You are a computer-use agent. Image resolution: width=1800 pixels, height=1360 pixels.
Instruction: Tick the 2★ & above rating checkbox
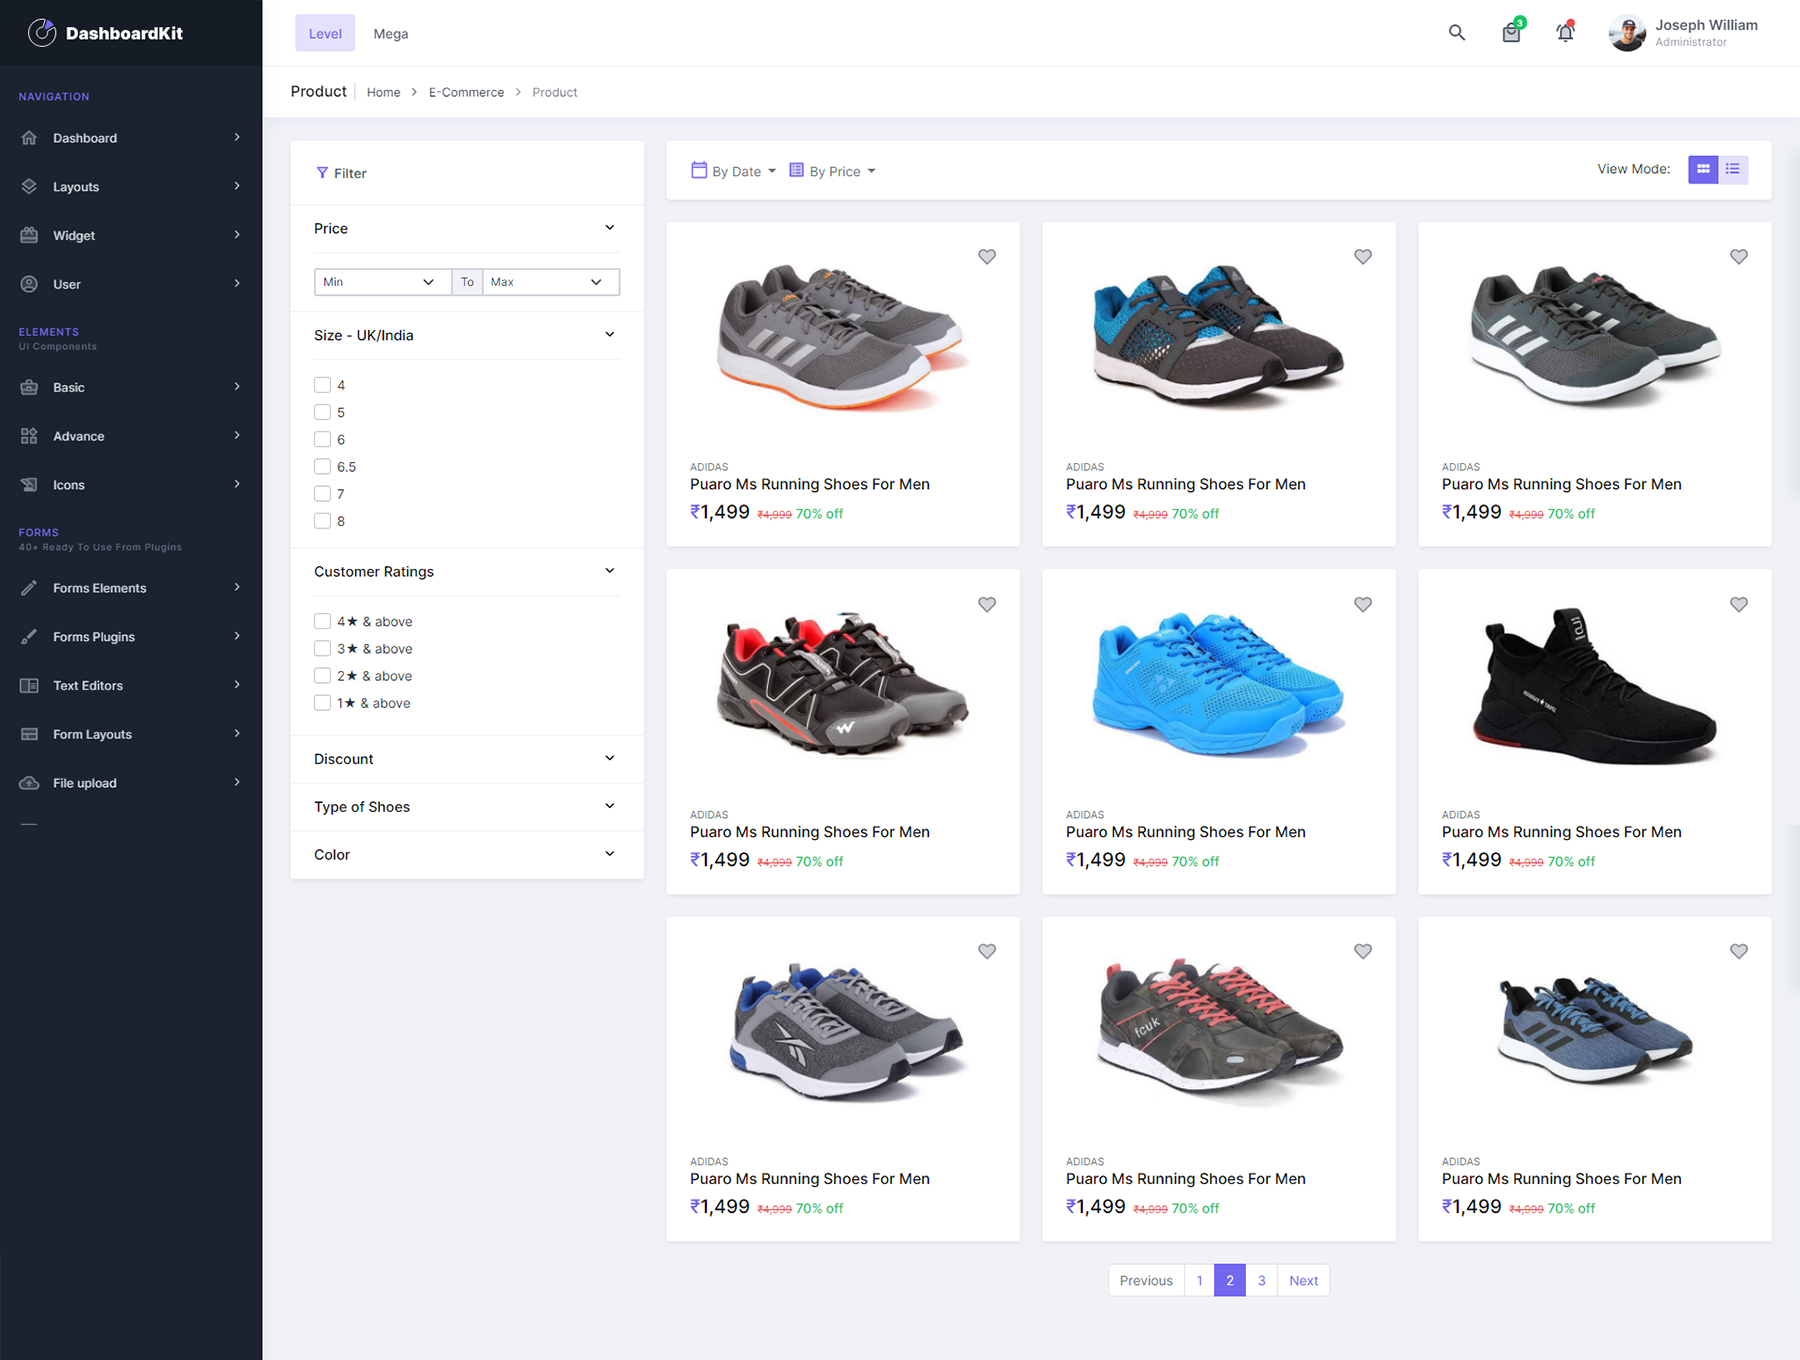click(322, 676)
